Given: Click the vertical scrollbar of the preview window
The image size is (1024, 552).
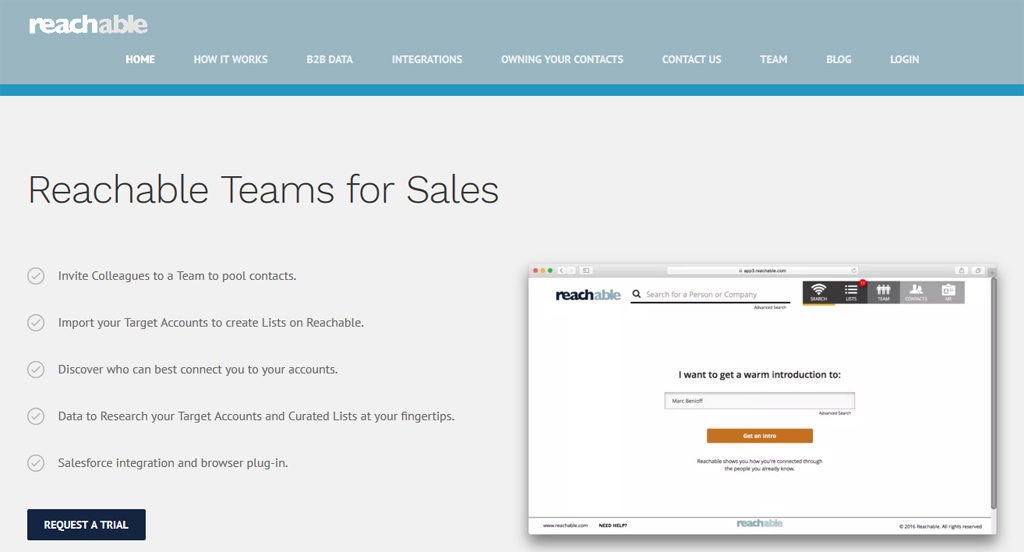Looking at the screenshot, I should pos(993,392).
